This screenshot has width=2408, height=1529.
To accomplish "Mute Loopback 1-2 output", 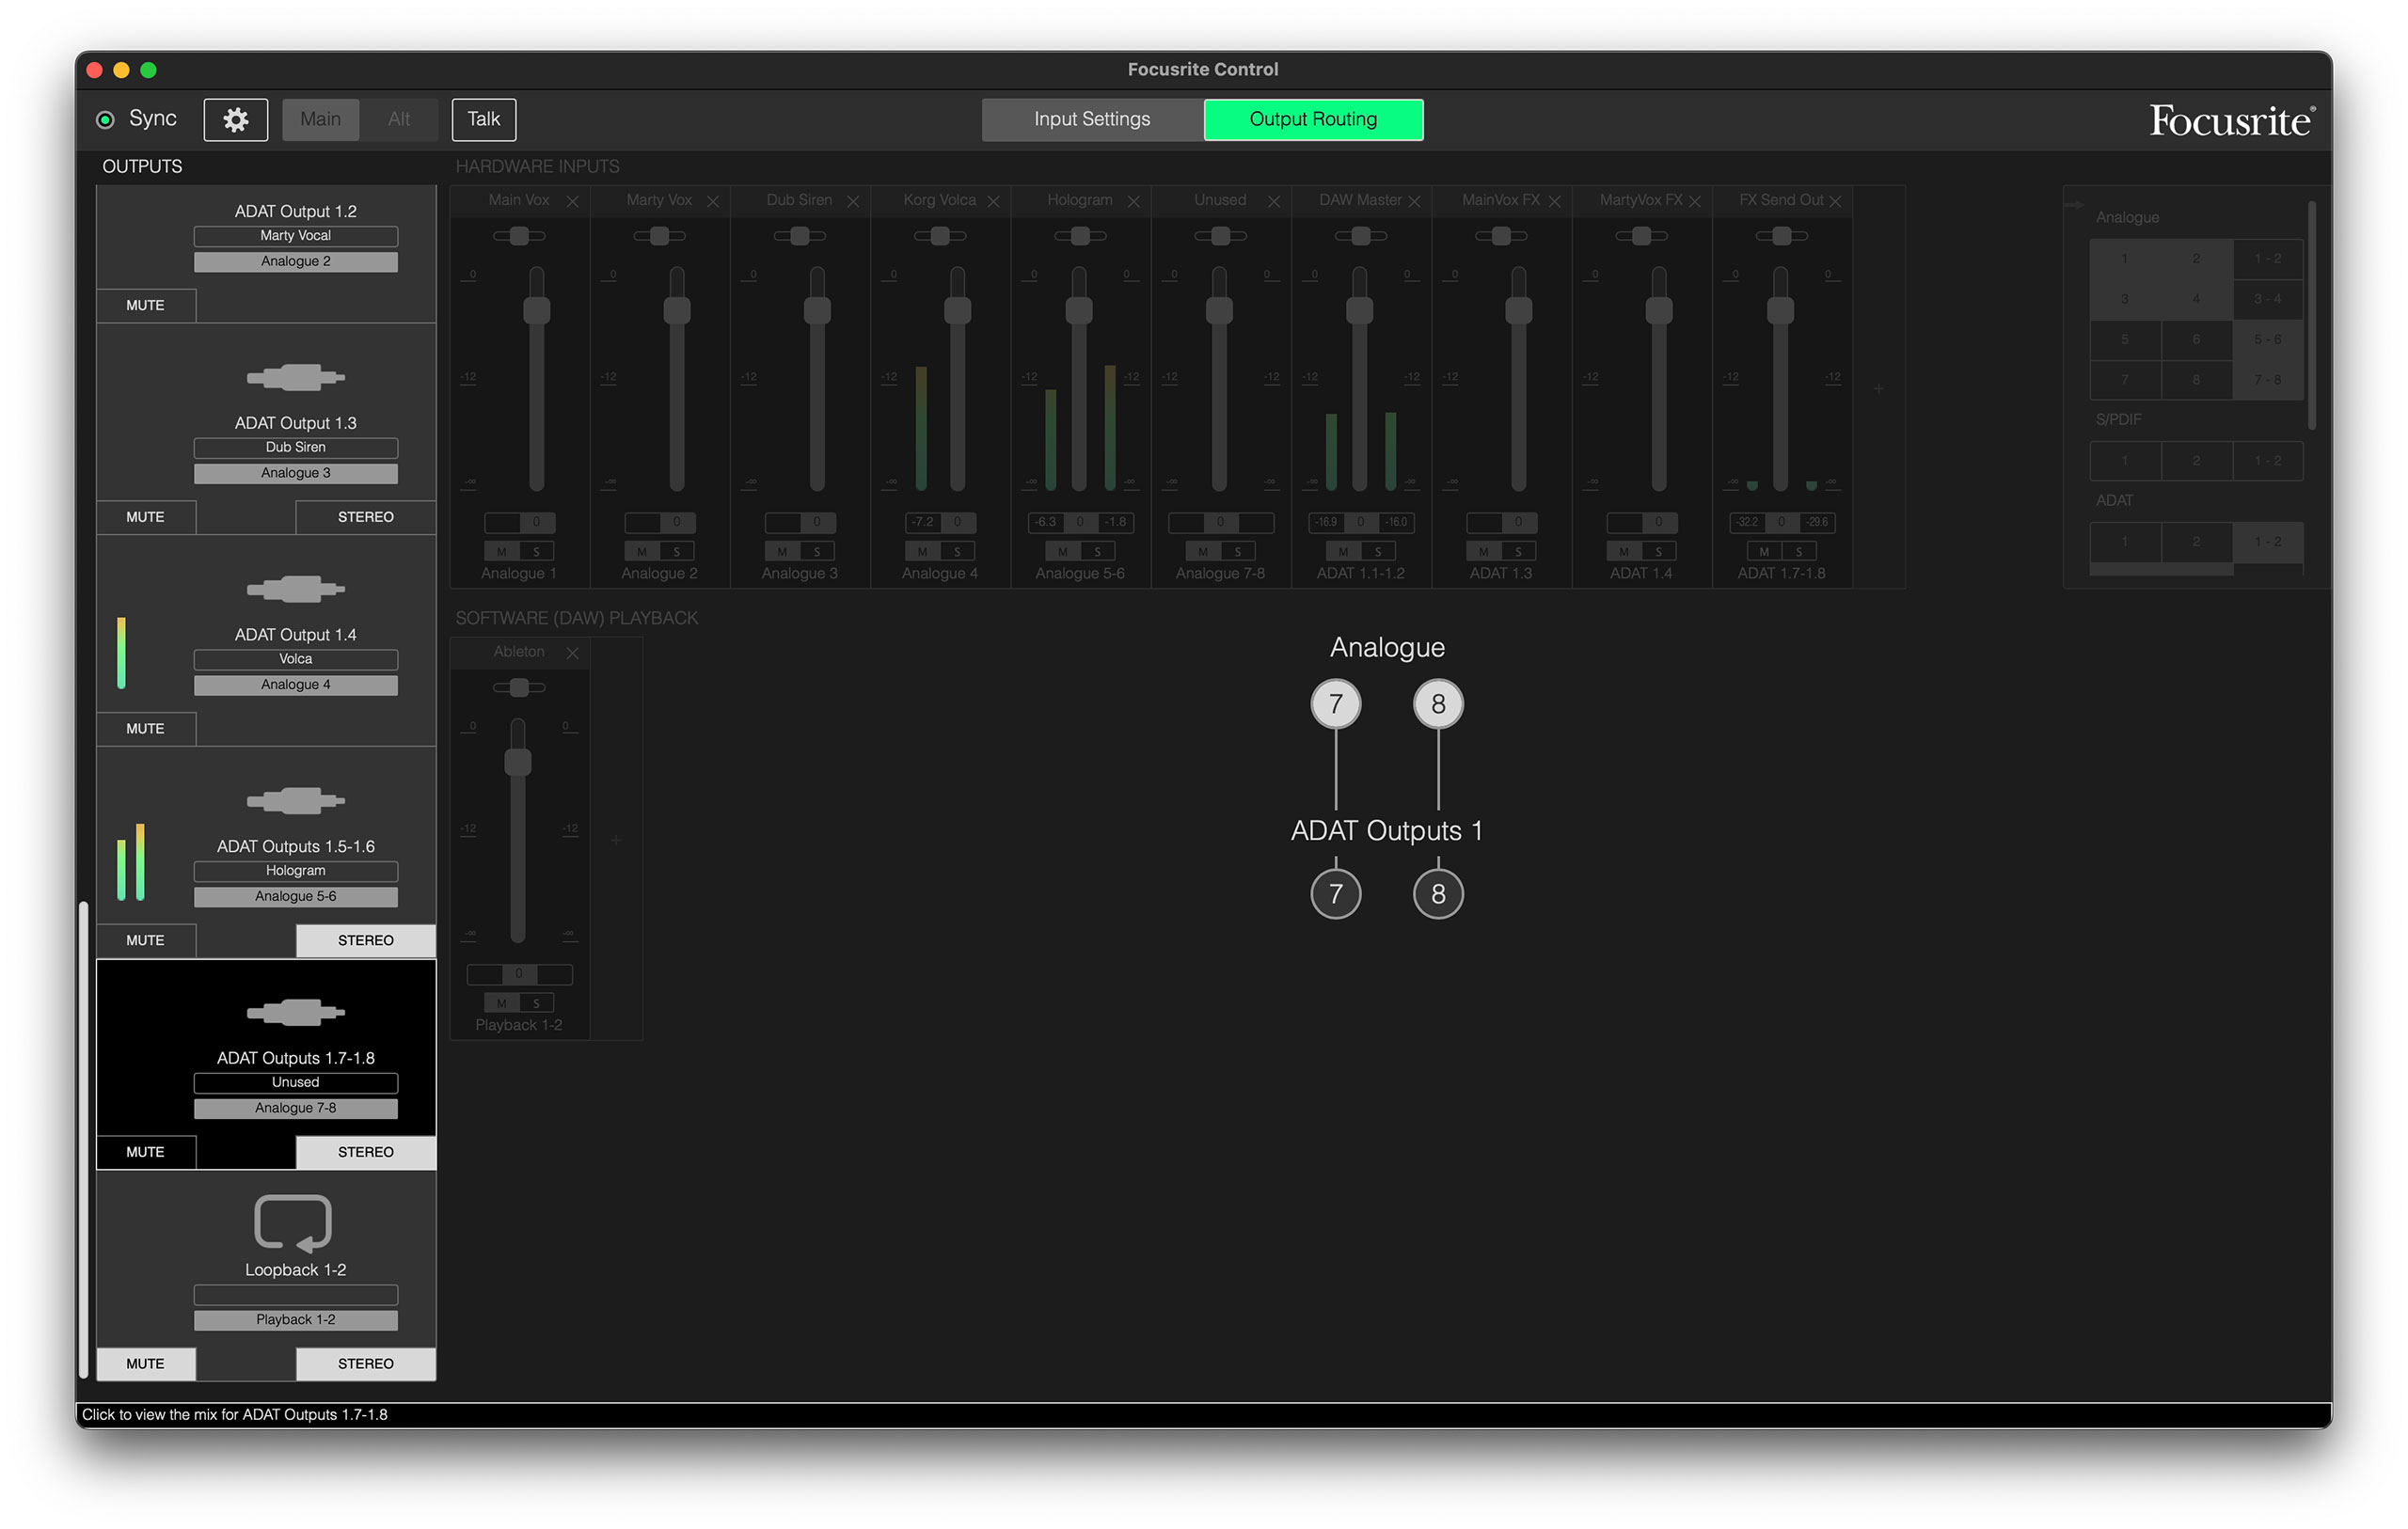I will coord(146,1364).
